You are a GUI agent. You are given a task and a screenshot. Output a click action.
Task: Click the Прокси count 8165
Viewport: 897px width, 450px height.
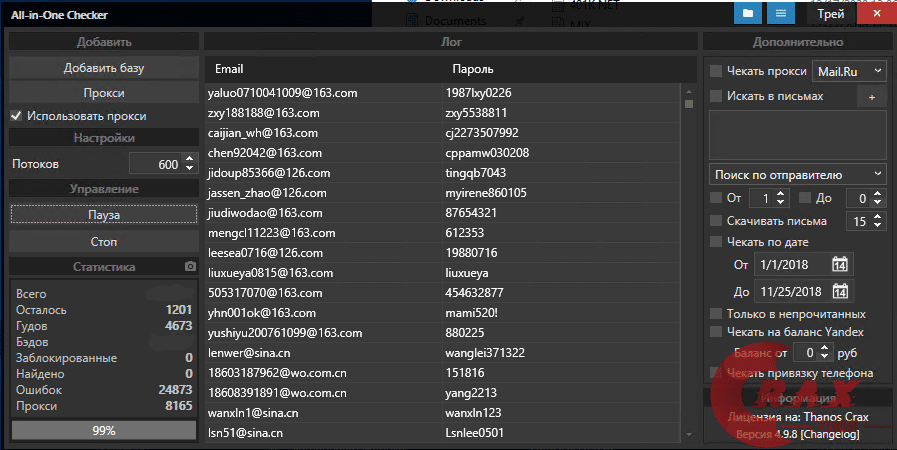178,405
